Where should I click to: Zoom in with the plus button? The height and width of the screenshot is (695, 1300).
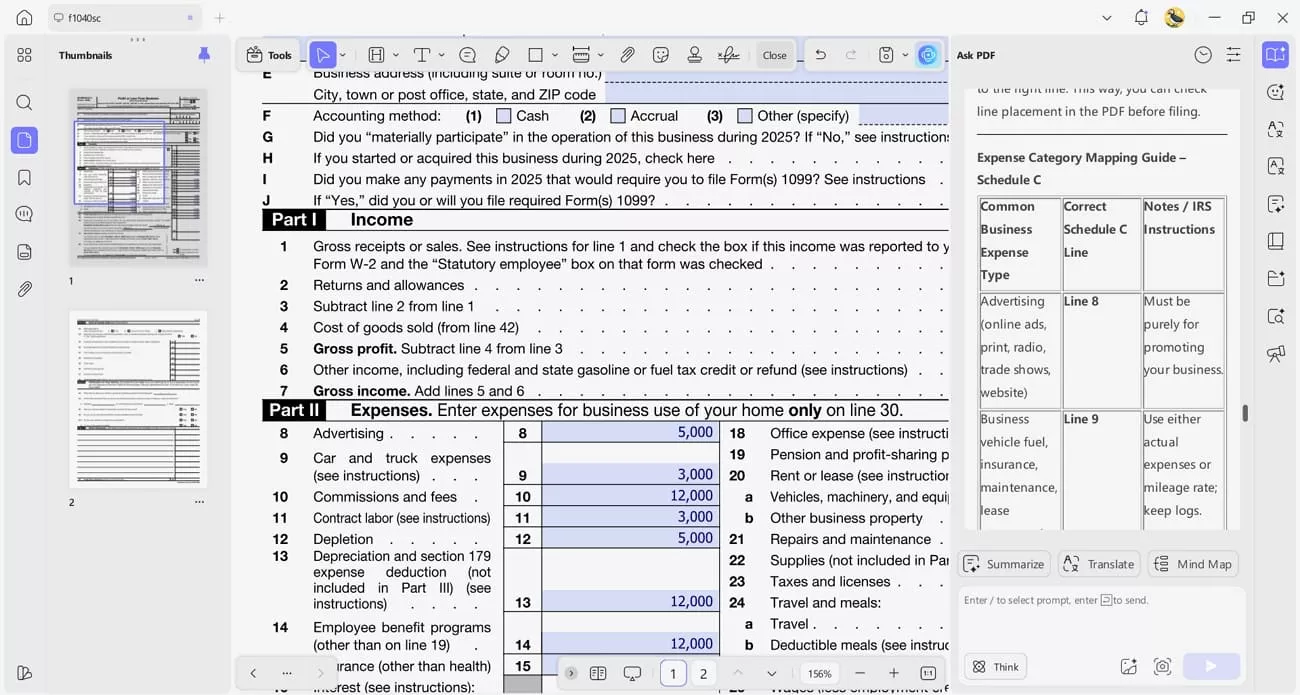(x=894, y=674)
